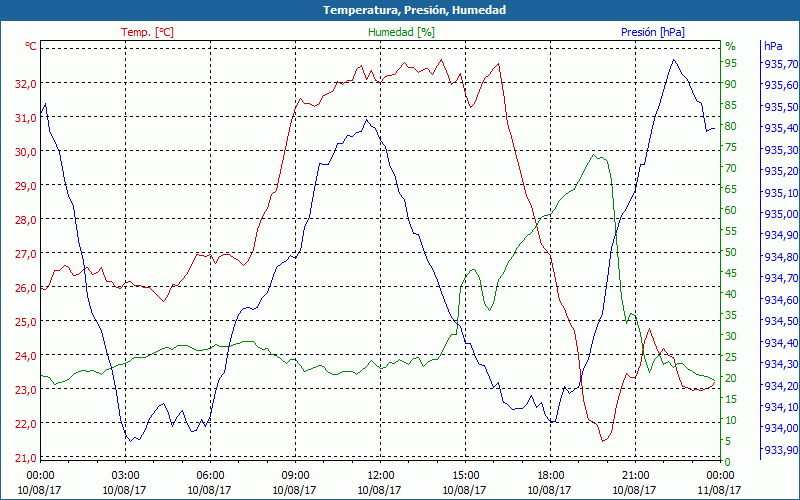Click the 27,0 temperature axis value
This screenshot has height=500, width=800.
click(26, 254)
